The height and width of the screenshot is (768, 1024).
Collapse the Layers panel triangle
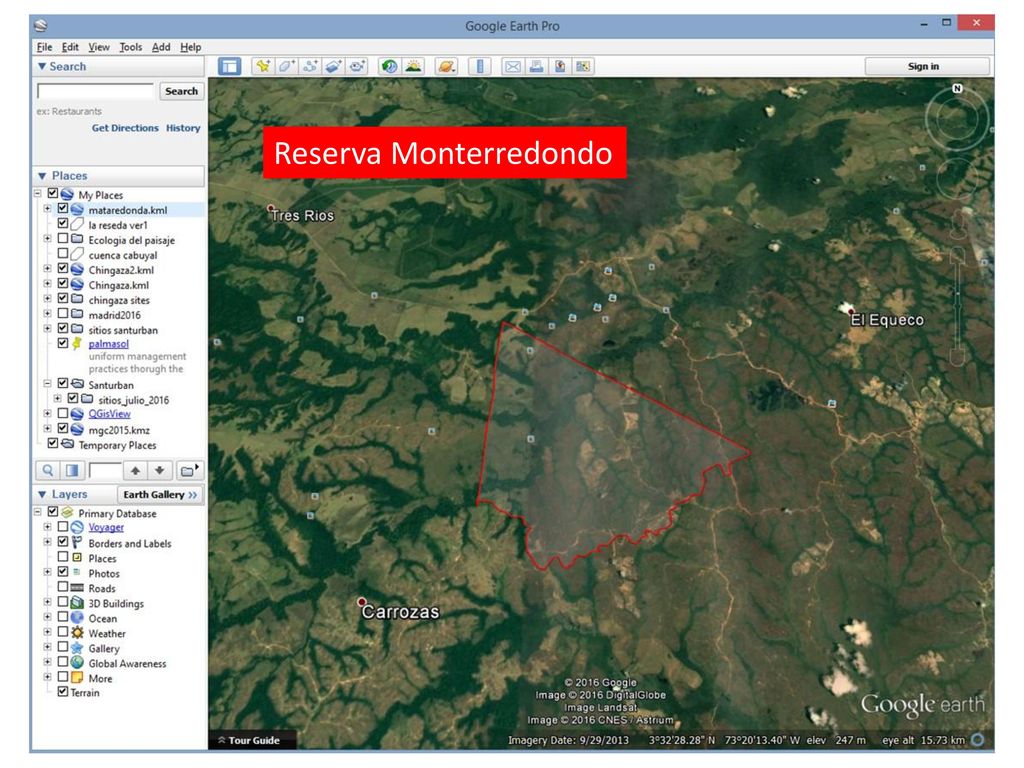tap(42, 494)
